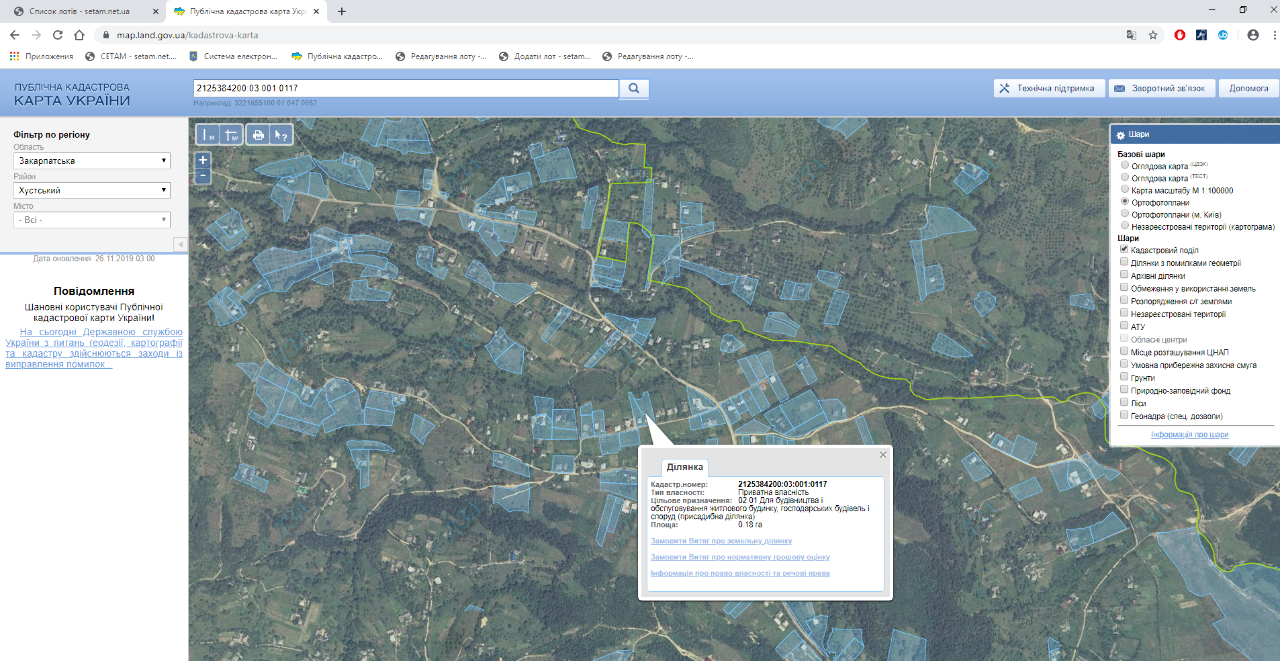1280x661 pixels.
Task: Open Приложения apps shortcut
Action: coord(42,56)
